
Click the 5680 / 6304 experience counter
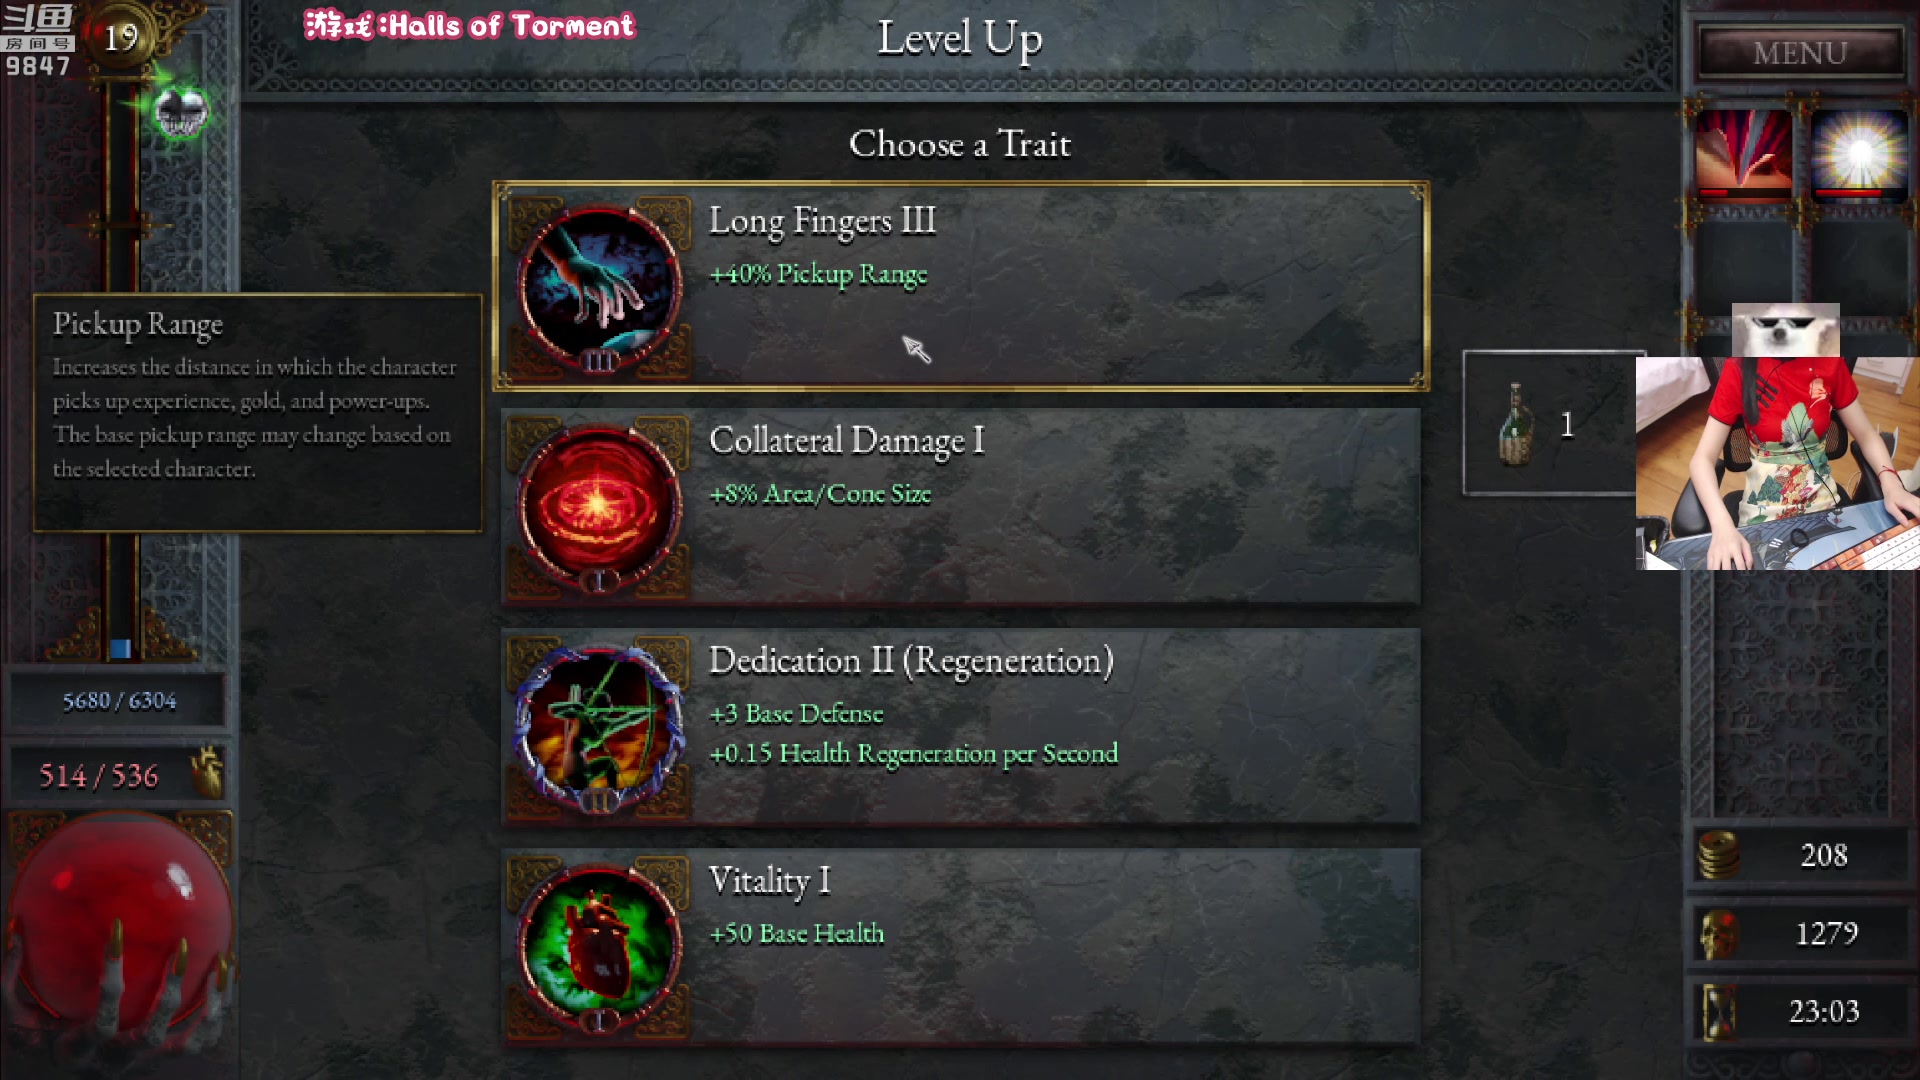click(119, 700)
